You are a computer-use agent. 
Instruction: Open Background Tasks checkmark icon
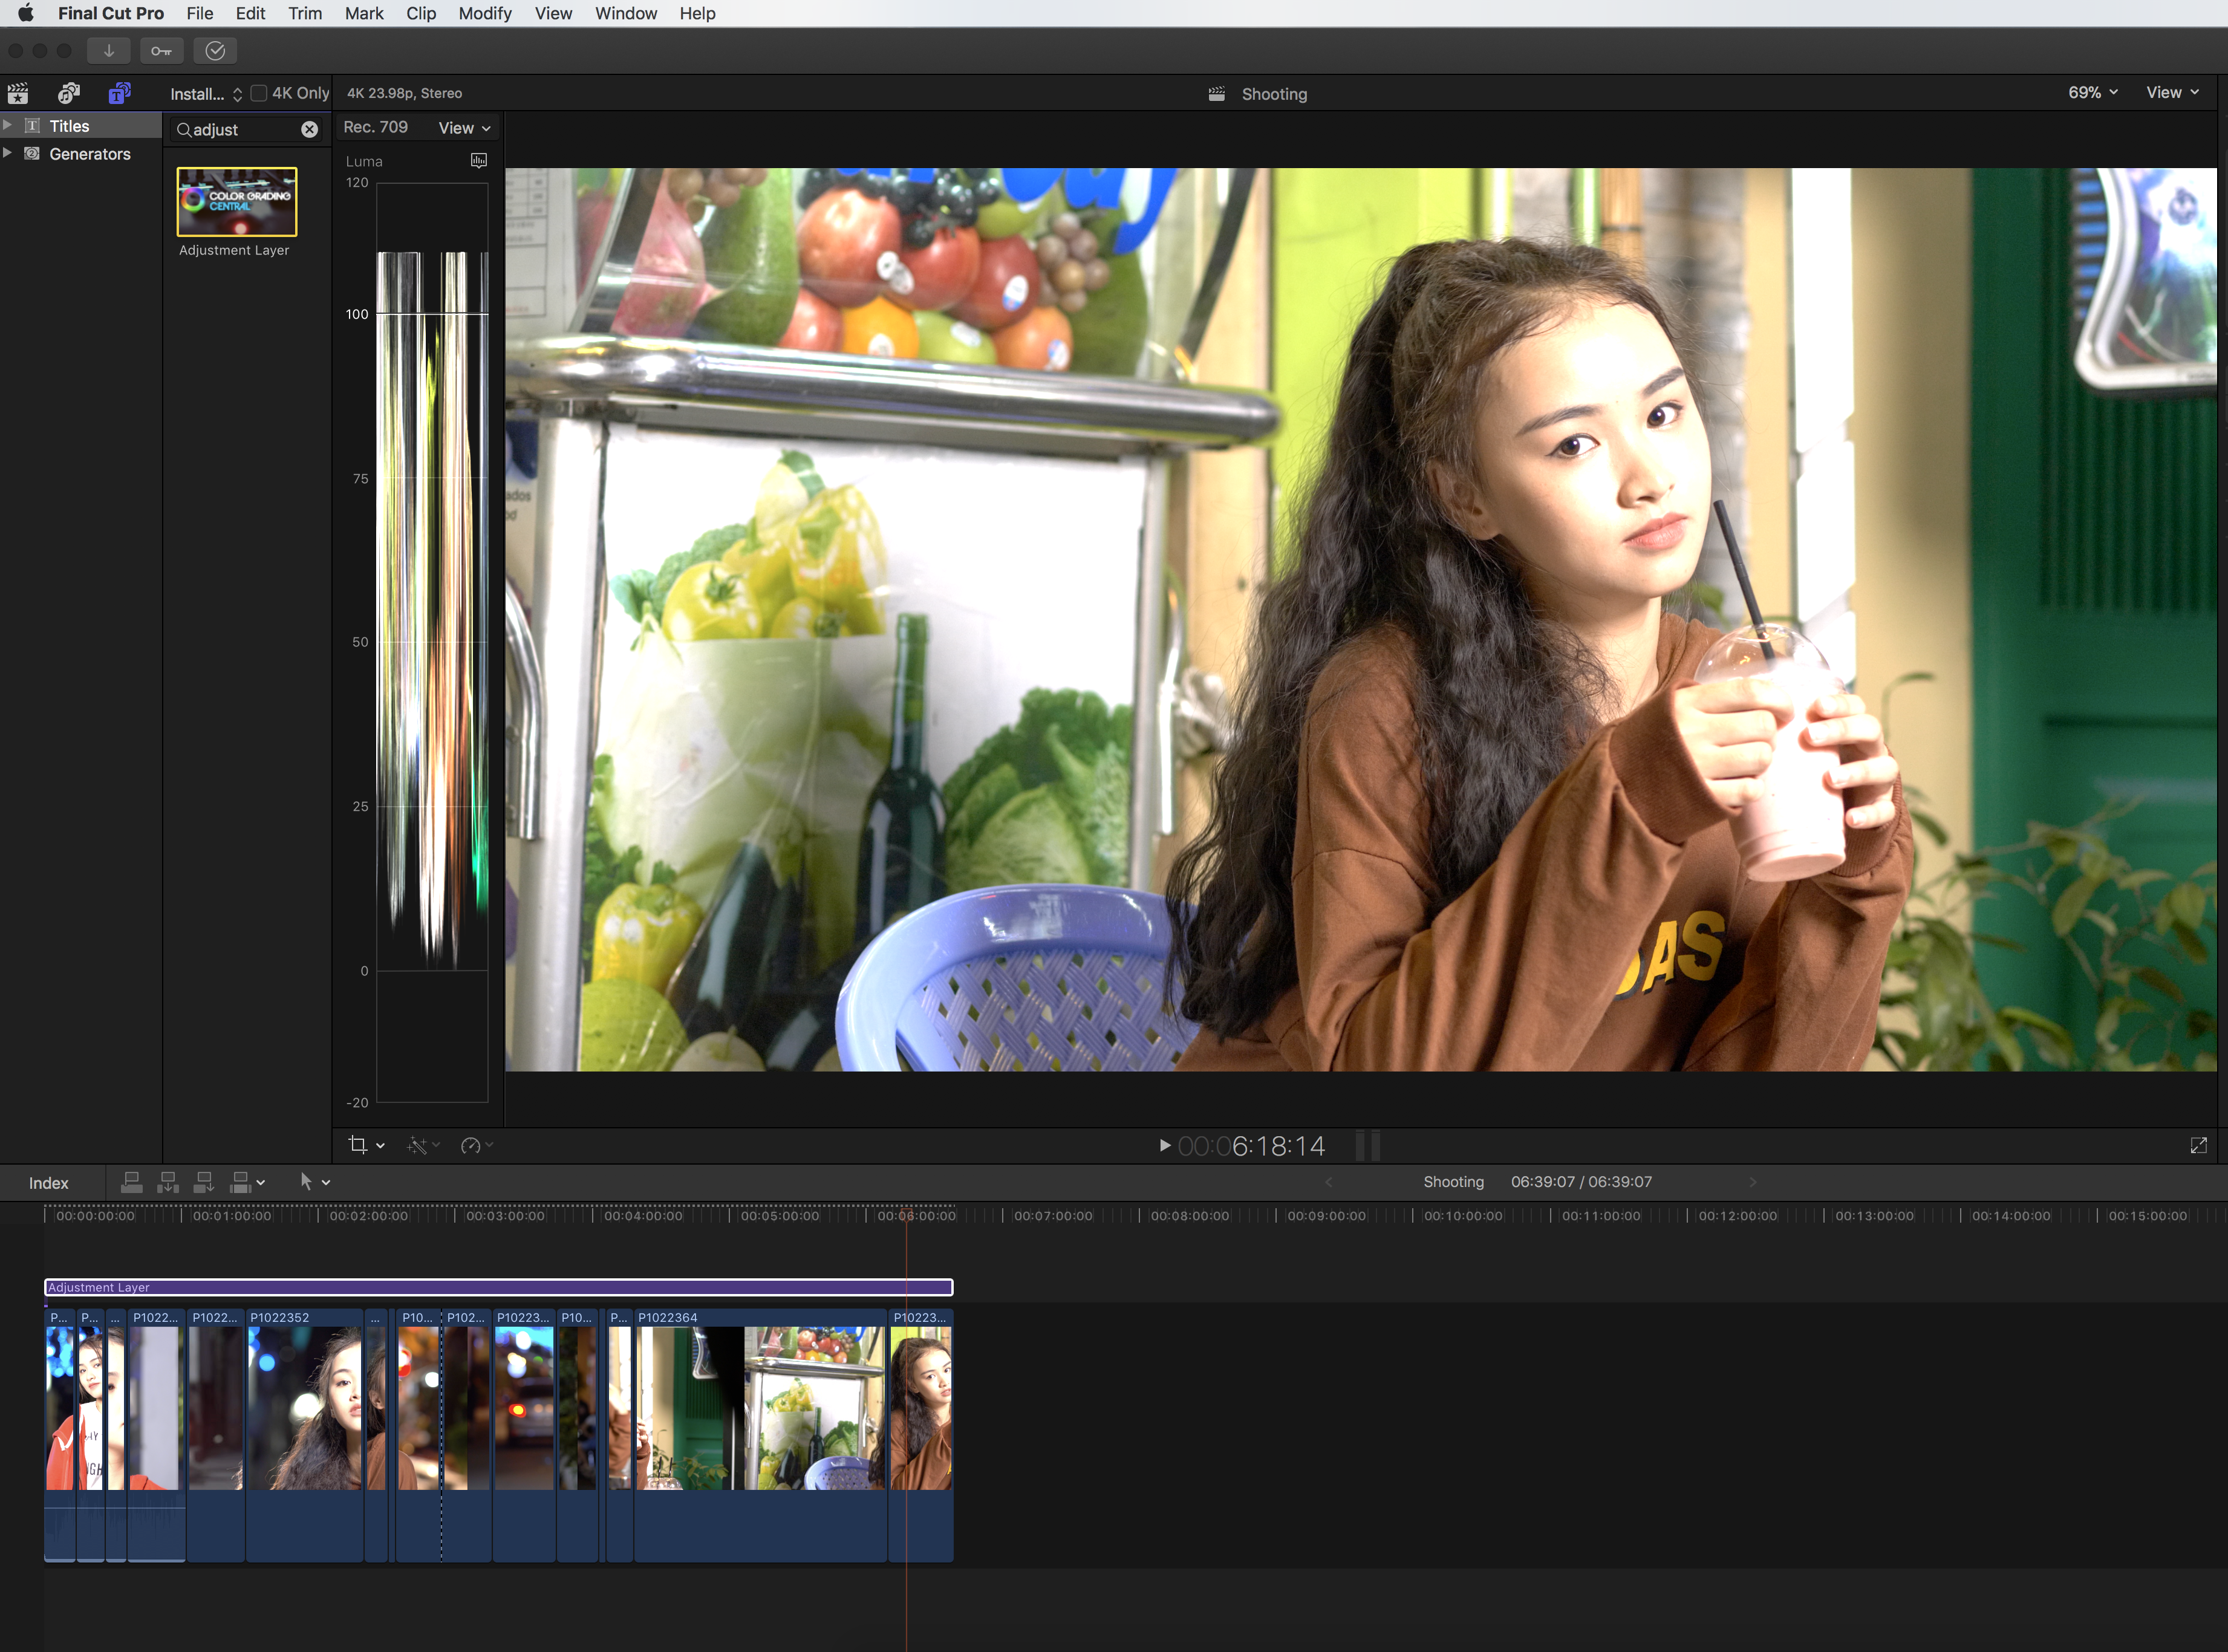[215, 51]
